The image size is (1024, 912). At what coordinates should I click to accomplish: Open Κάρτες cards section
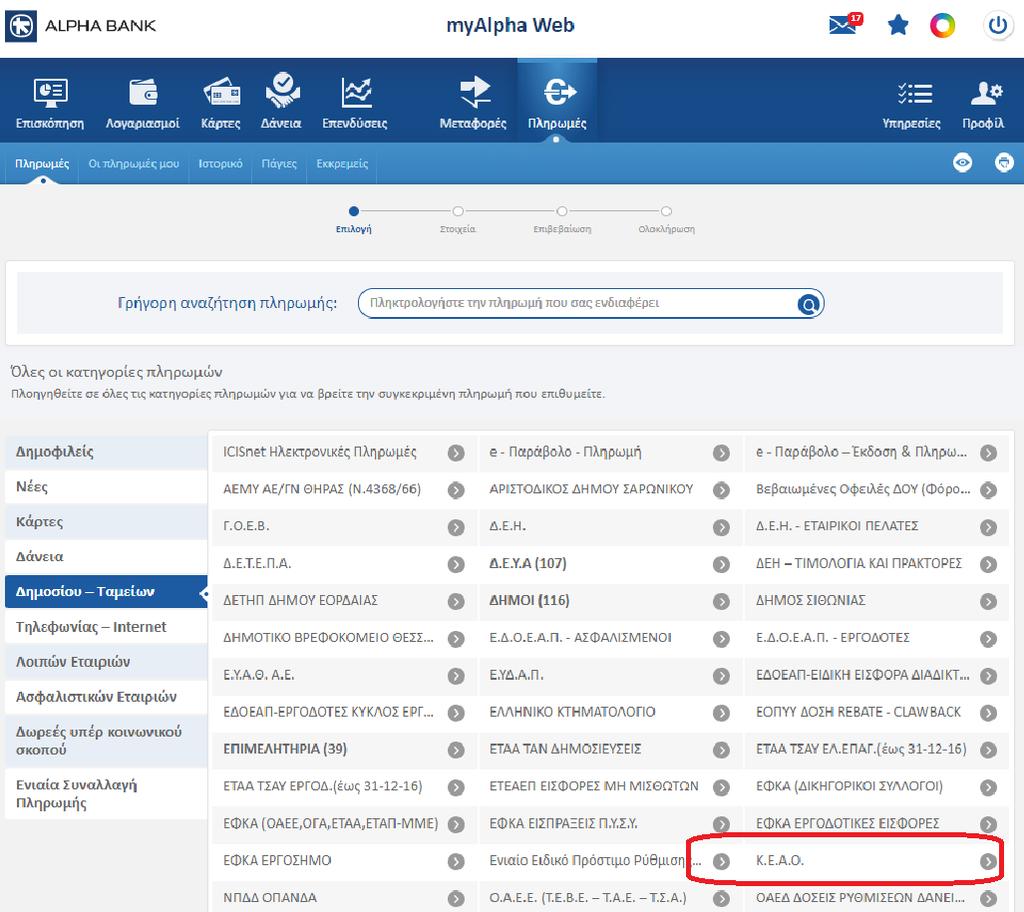[221, 103]
